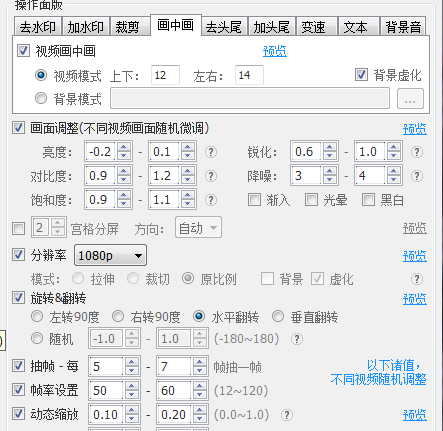
Task: Click 预览 link for 动态缩放
Action: [x=415, y=415]
